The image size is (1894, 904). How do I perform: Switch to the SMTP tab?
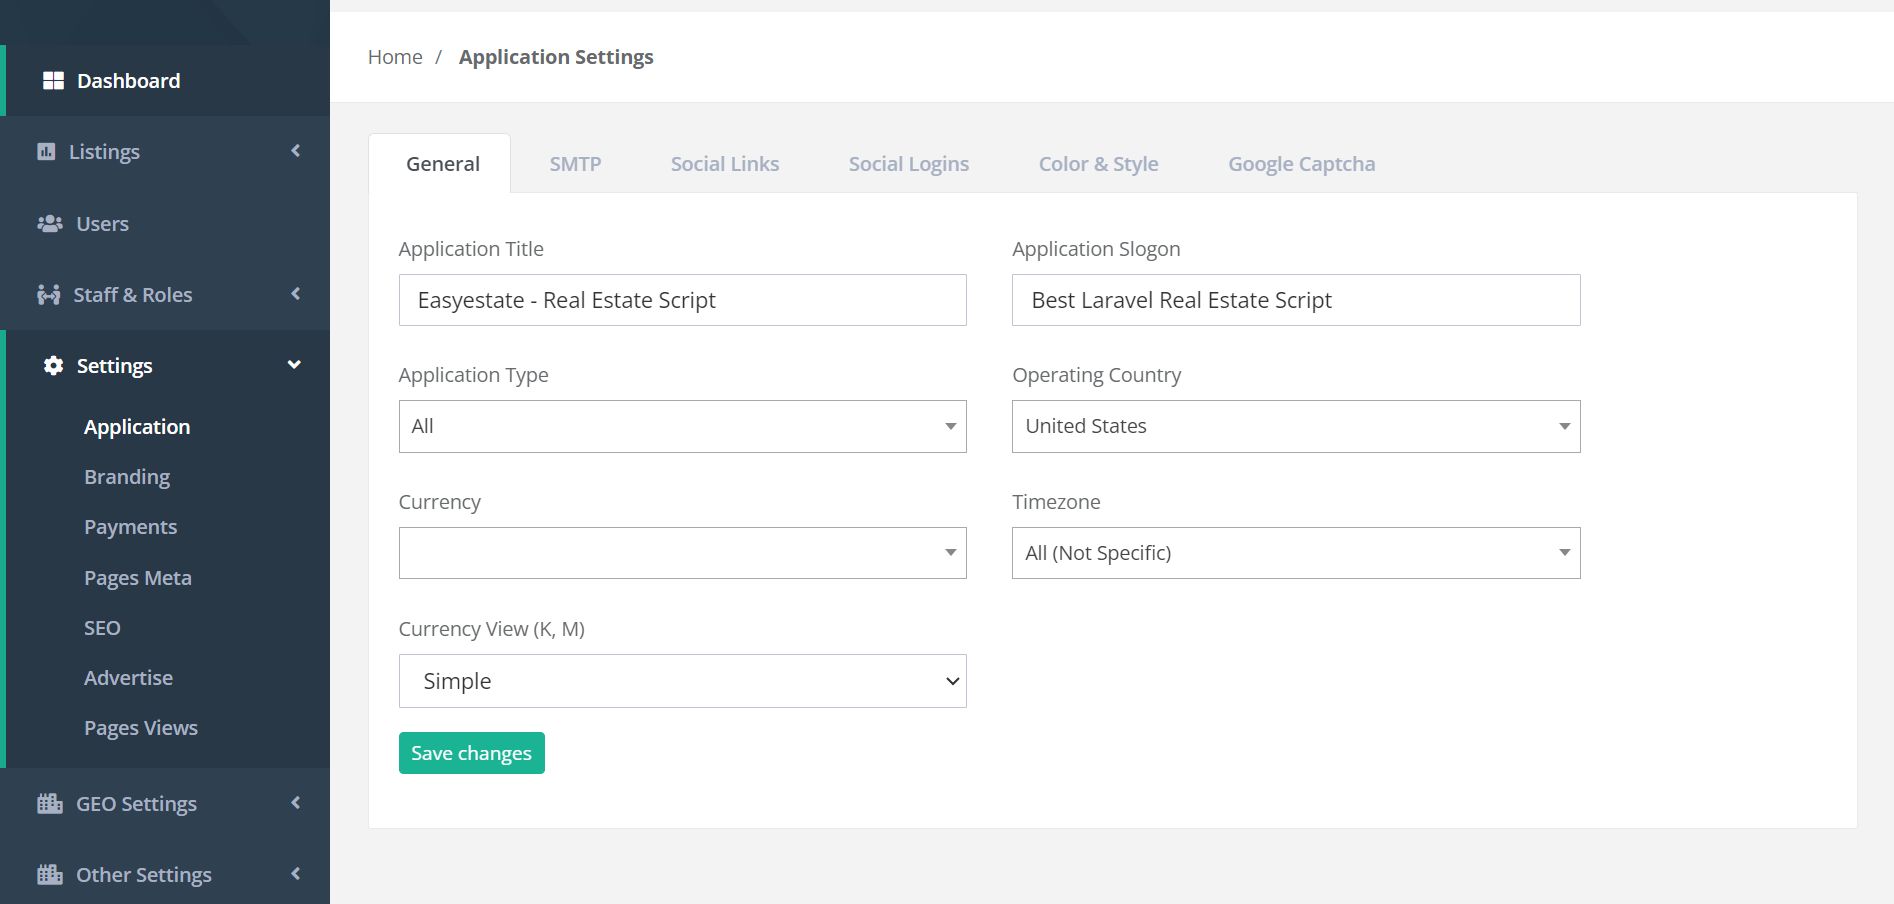tap(575, 164)
